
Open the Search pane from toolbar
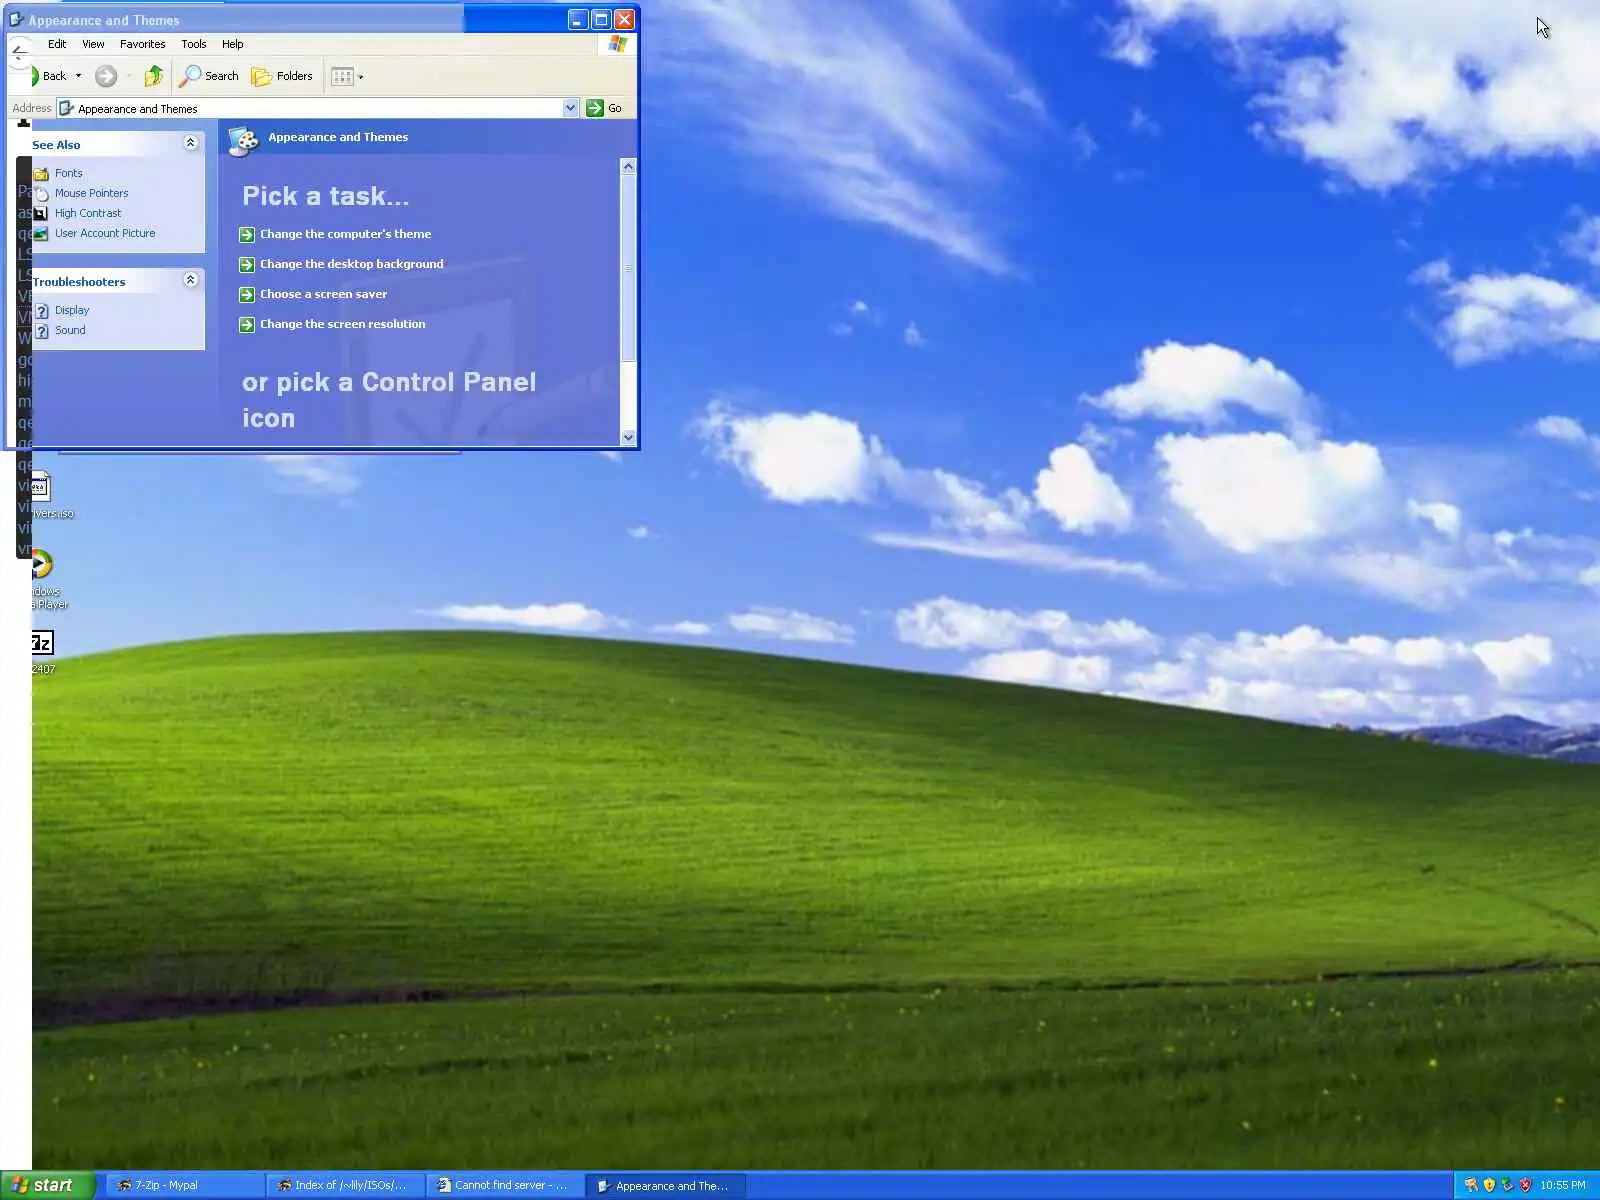pos(209,76)
